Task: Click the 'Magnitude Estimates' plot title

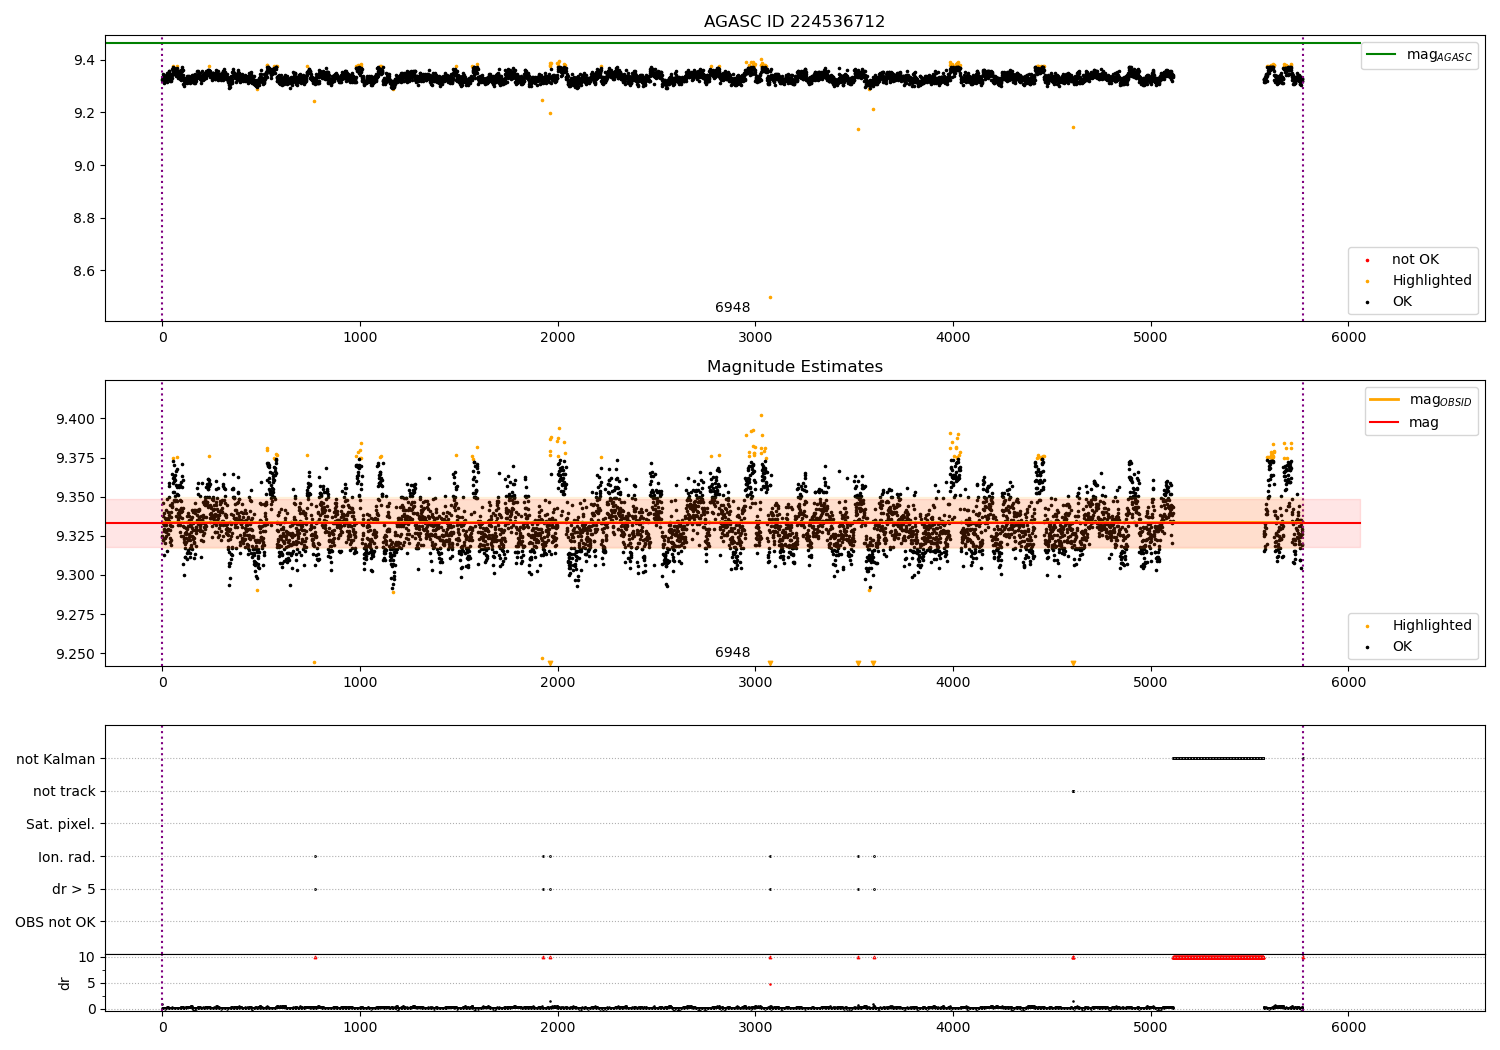Action: point(794,366)
